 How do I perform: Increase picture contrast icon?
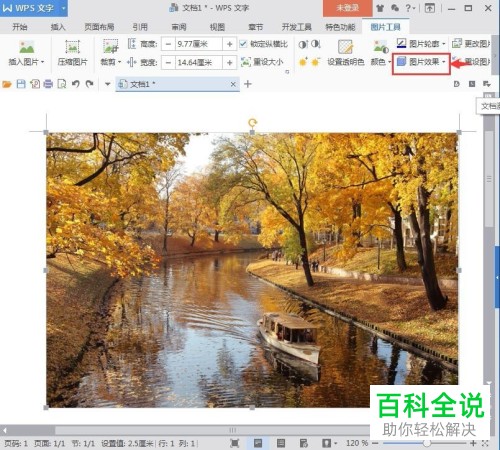pyautogui.click(x=303, y=44)
